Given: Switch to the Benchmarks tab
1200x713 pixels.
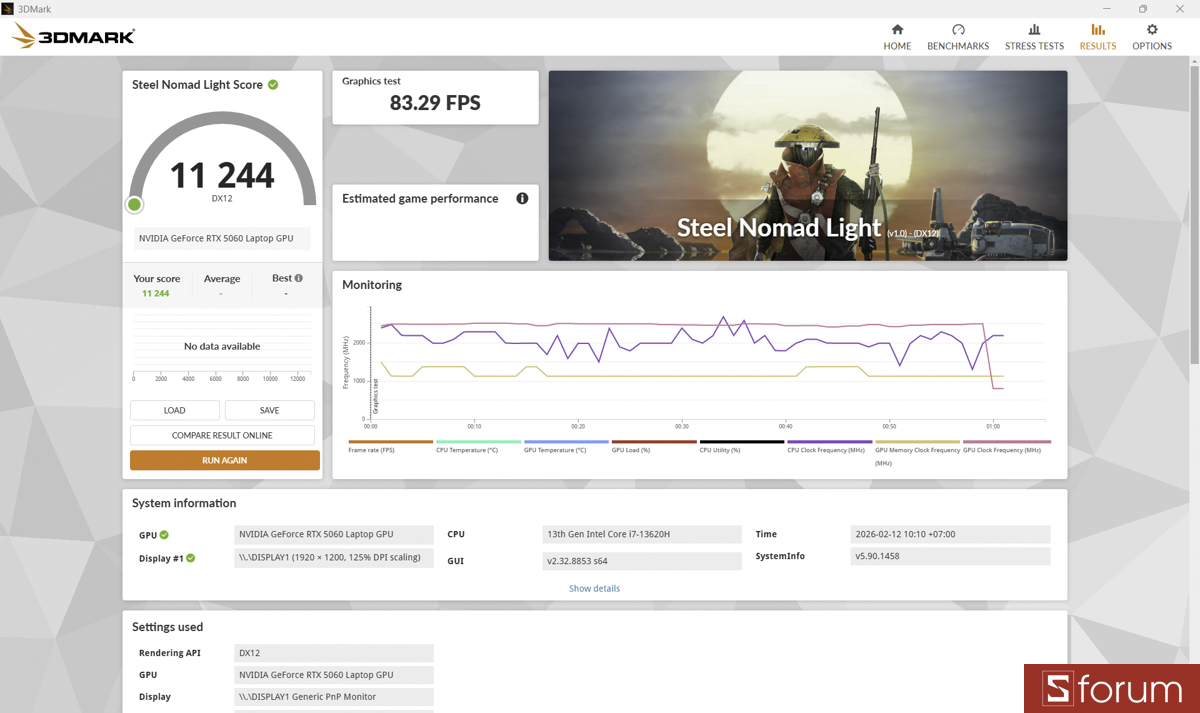Looking at the screenshot, I should 958,36.
